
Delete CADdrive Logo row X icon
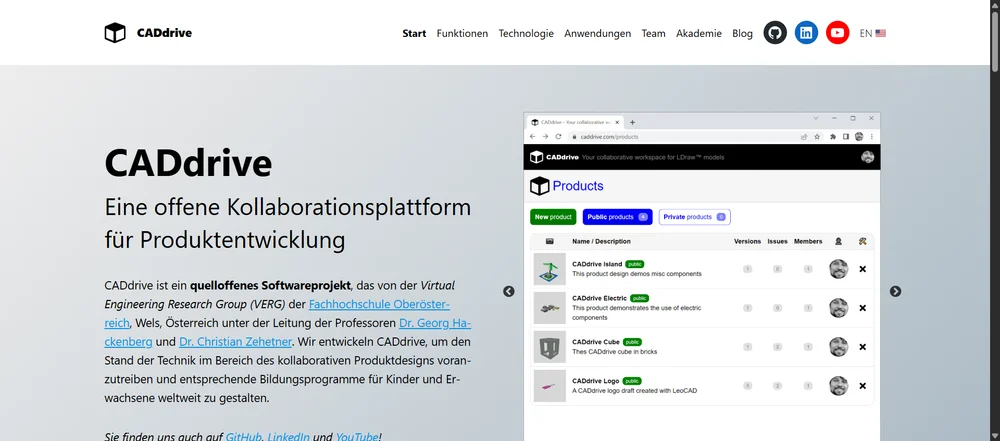(862, 386)
